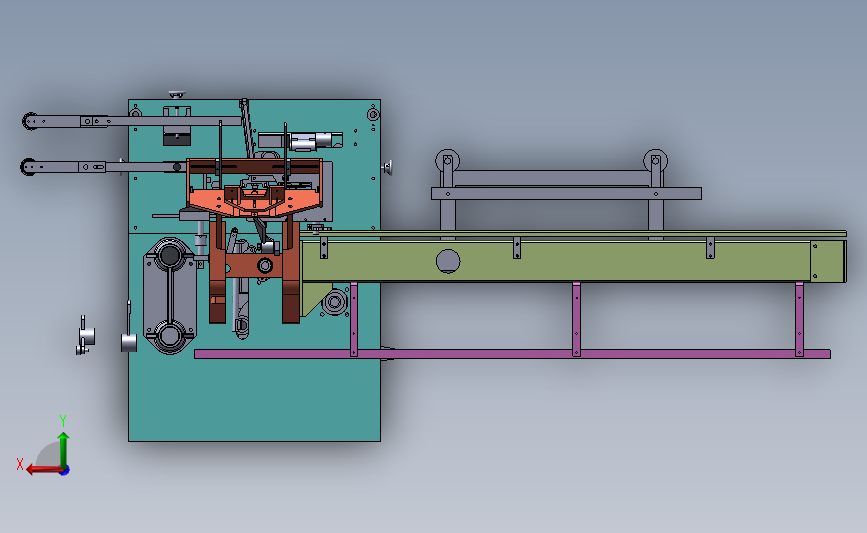Viewport: 867px width, 533px height.
Task: Select the end cap of the olive beam
Action: (x=828, y=261)
